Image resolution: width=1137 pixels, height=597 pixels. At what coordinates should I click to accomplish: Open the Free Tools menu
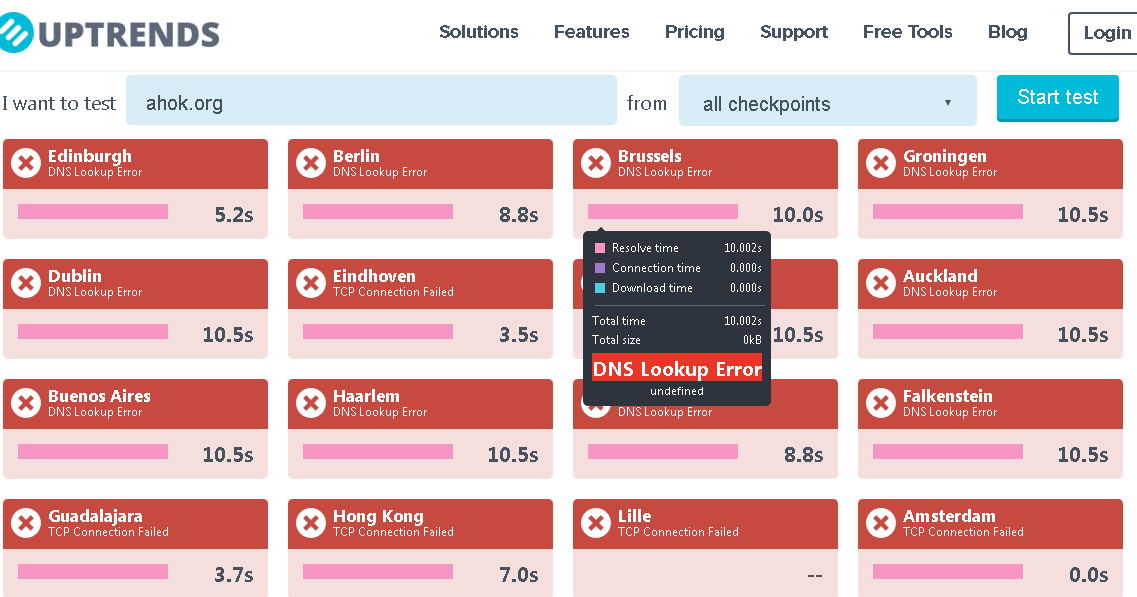(x=907, y=32)
